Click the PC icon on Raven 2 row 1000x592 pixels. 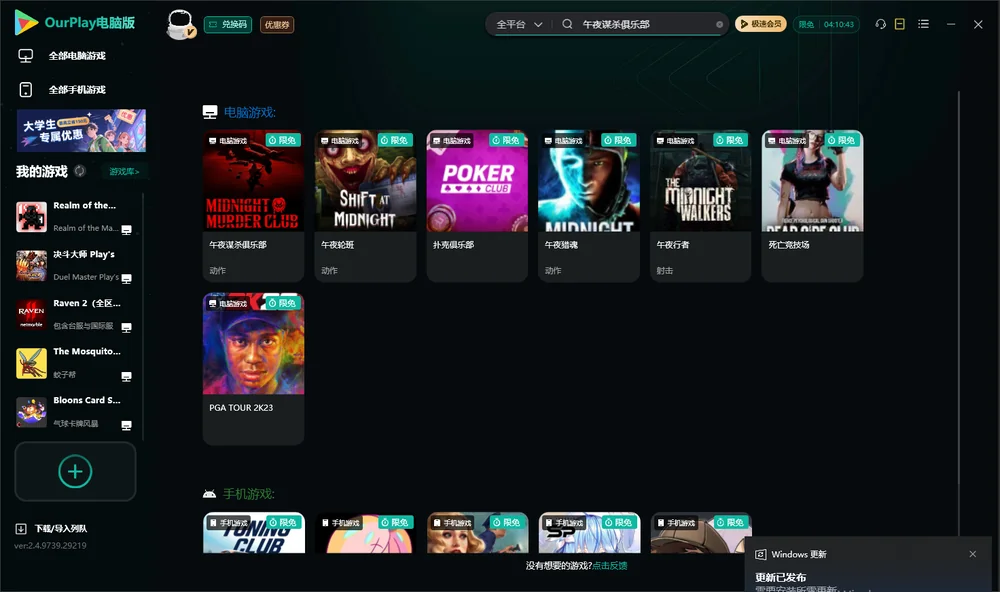tap(126, 328)
